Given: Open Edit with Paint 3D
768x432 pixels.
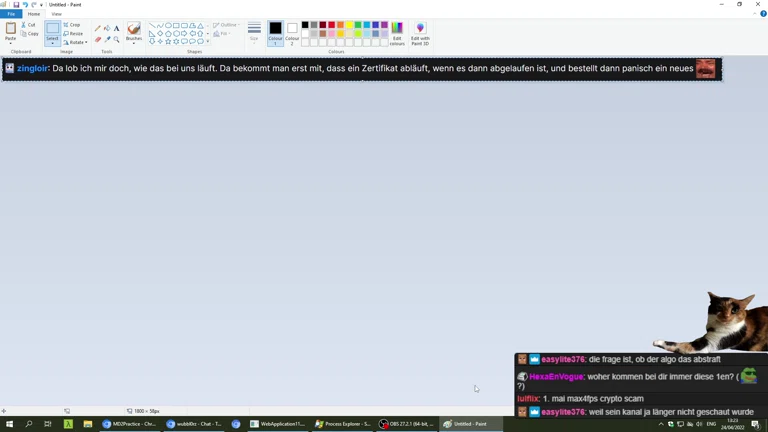Looking at the screenshot, I should (x=420, y=33).
